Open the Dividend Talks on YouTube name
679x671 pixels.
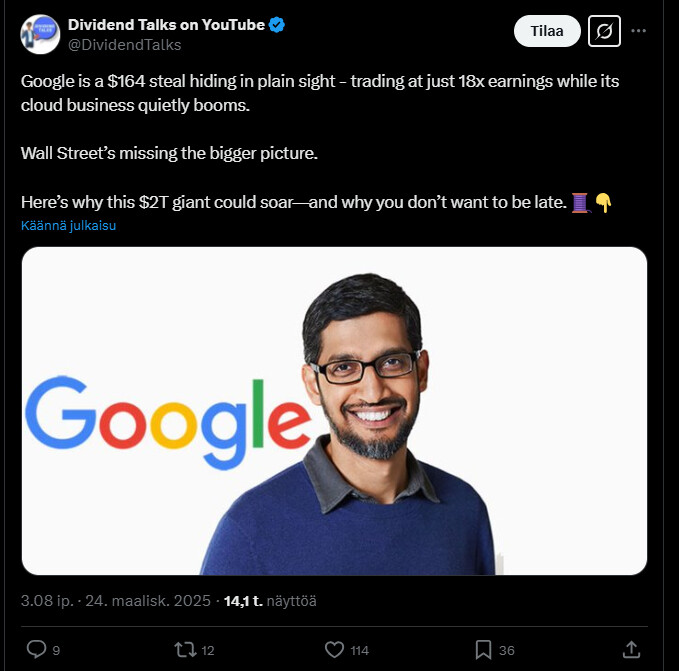click(166, 25)
